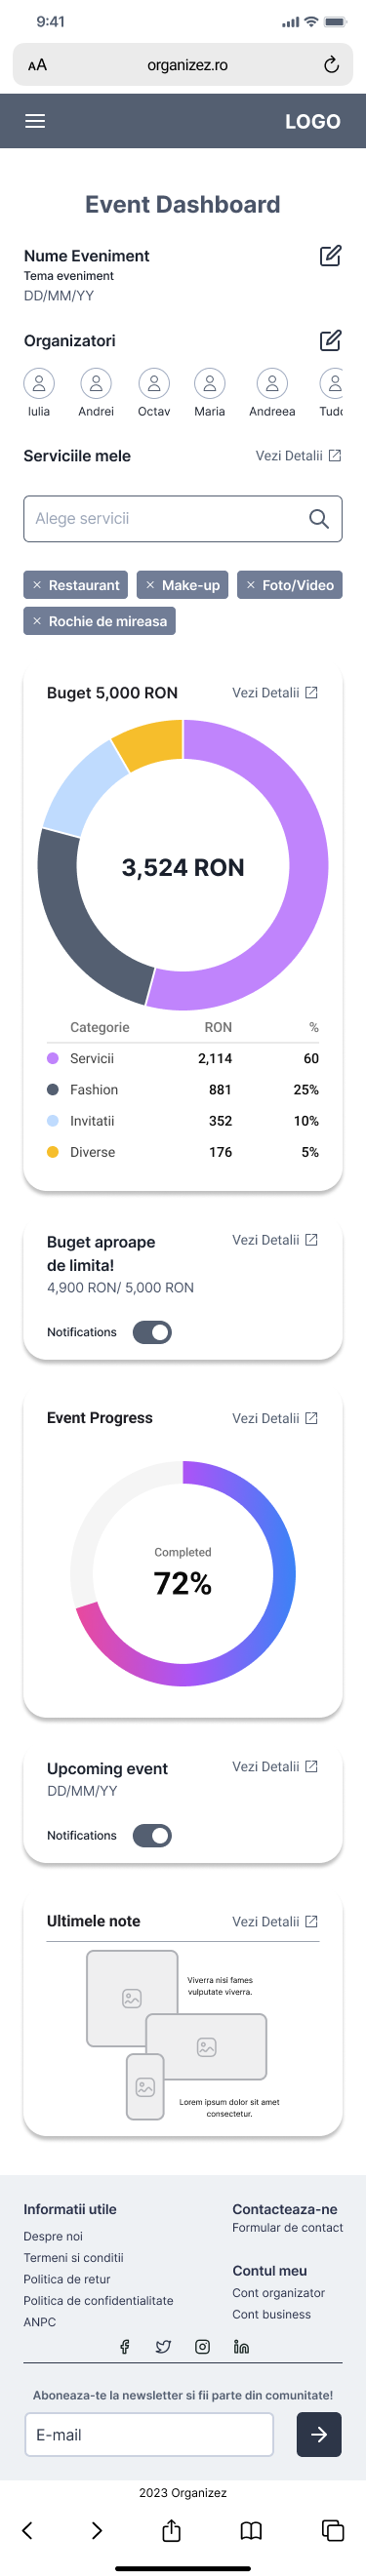Open the Facebook icon in the footer
The width and height of the screenshot is (366, 2576).
125,2346
